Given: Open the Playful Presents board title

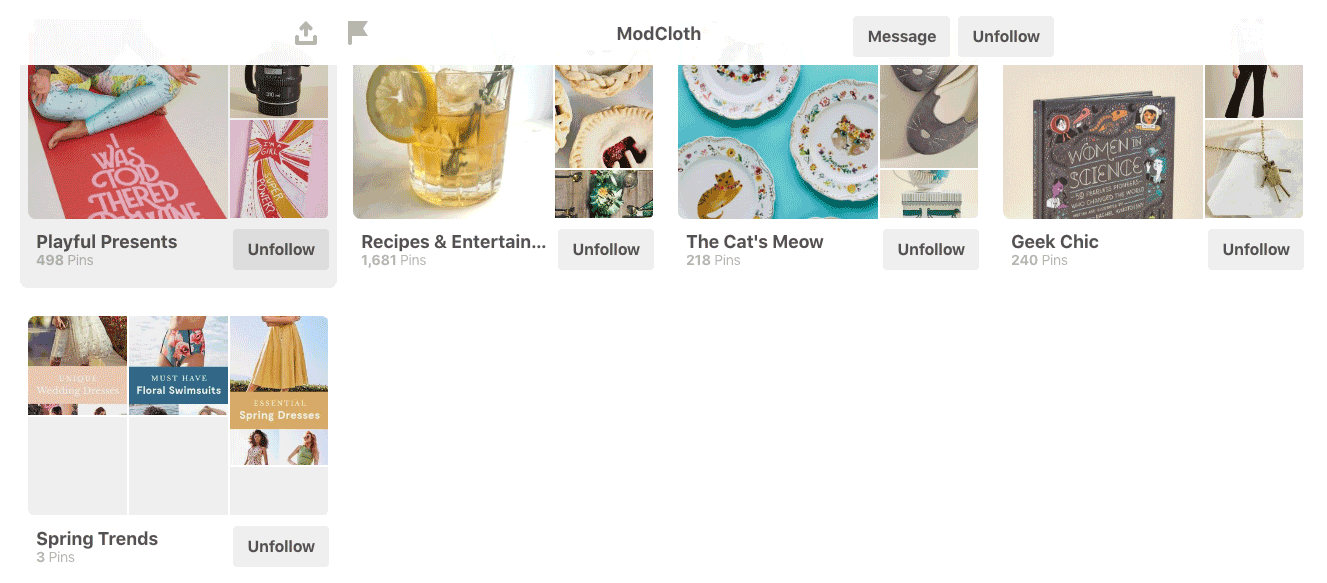Looking at the screenshot, I should (107, 242).
